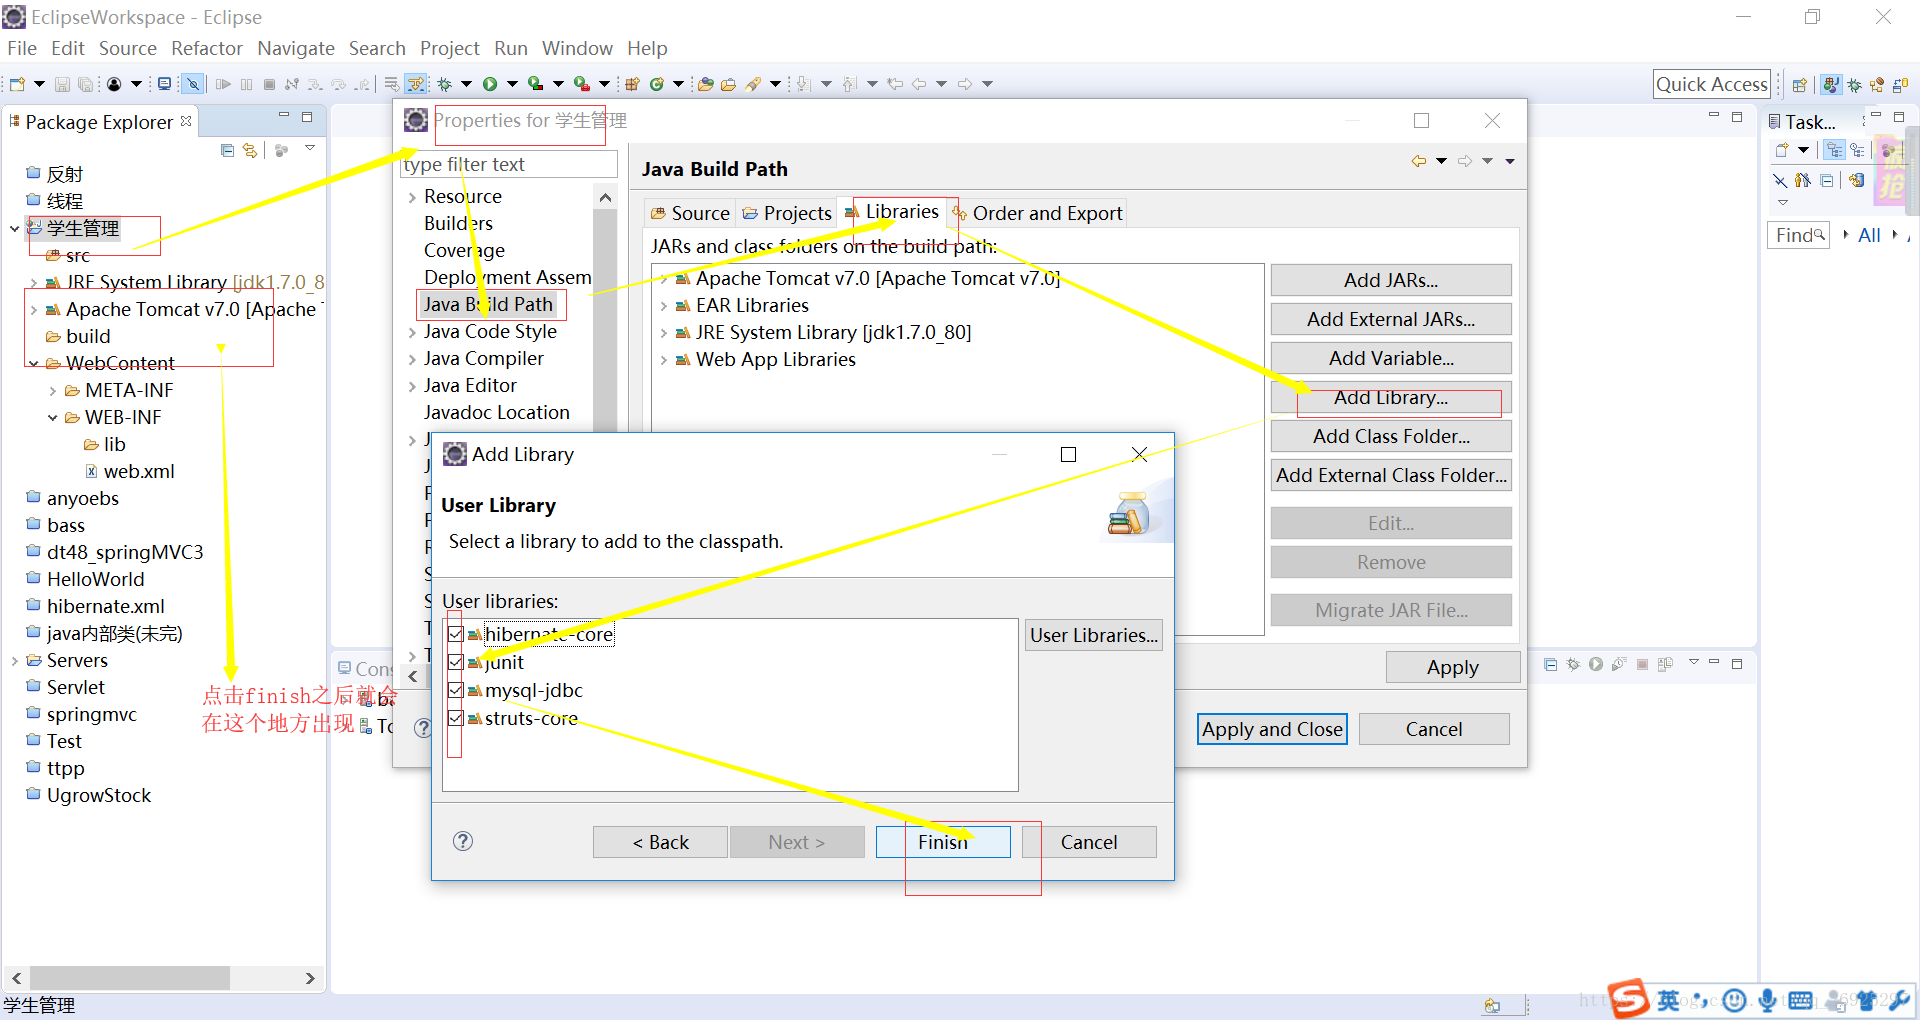The image size is (1920, 1020).
Task: Click the back arrow in Java Build Path header
Action: click(1418, 161)
